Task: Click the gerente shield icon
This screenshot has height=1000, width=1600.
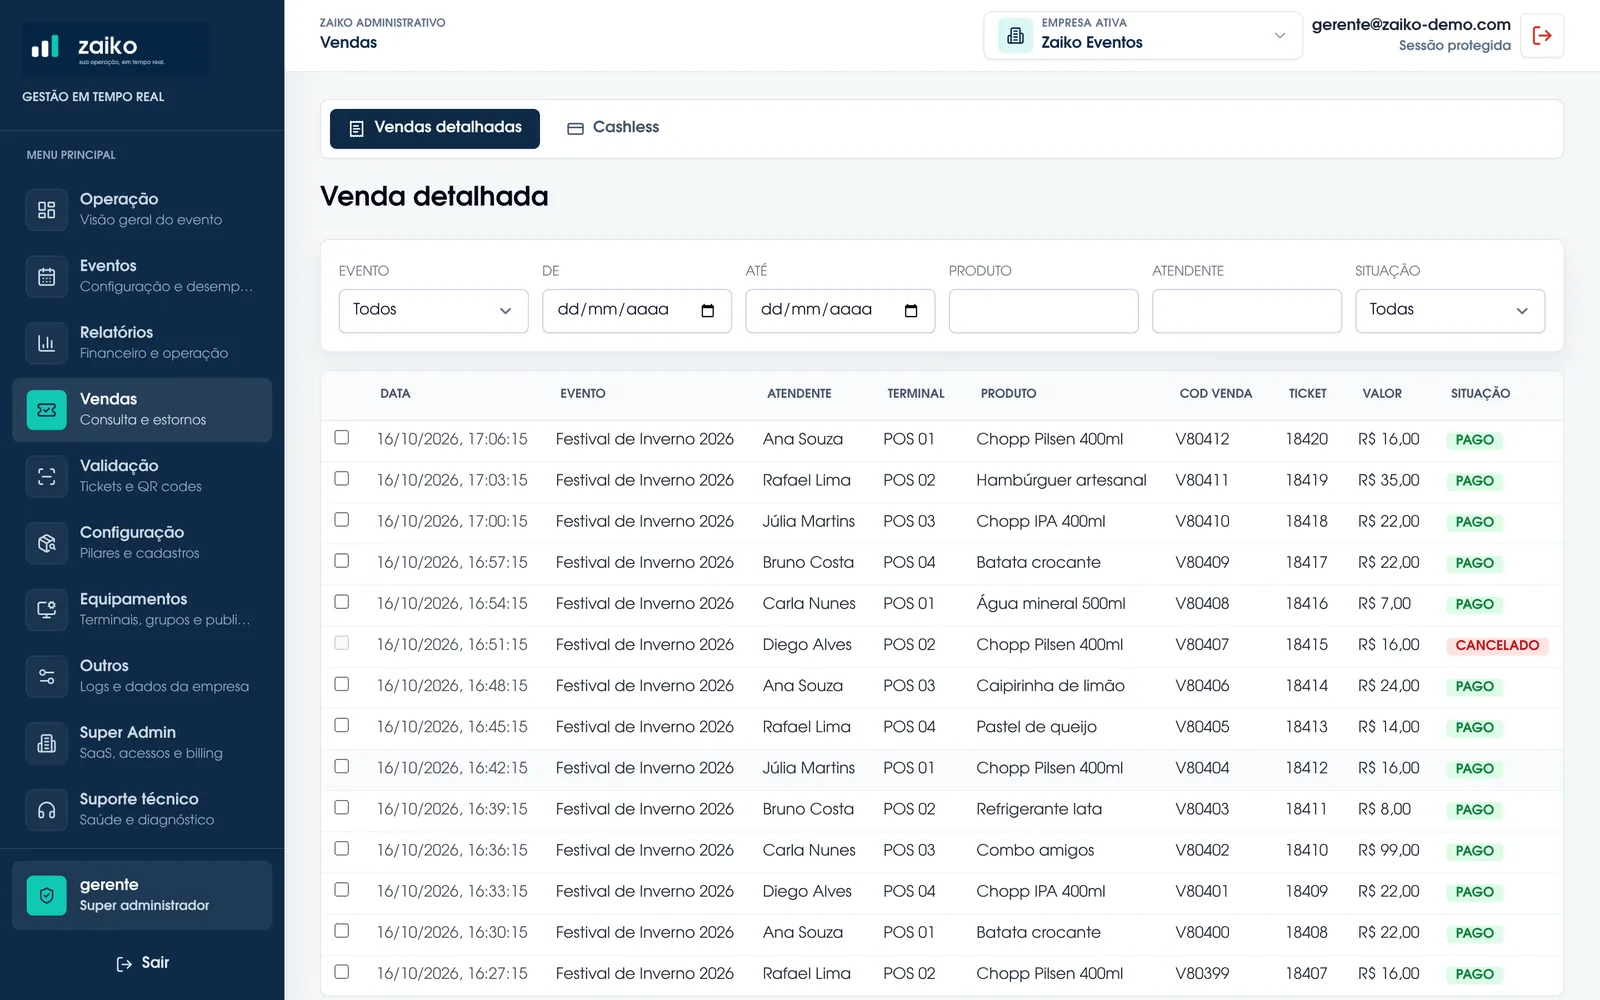Action: click(x=46, y=896)
